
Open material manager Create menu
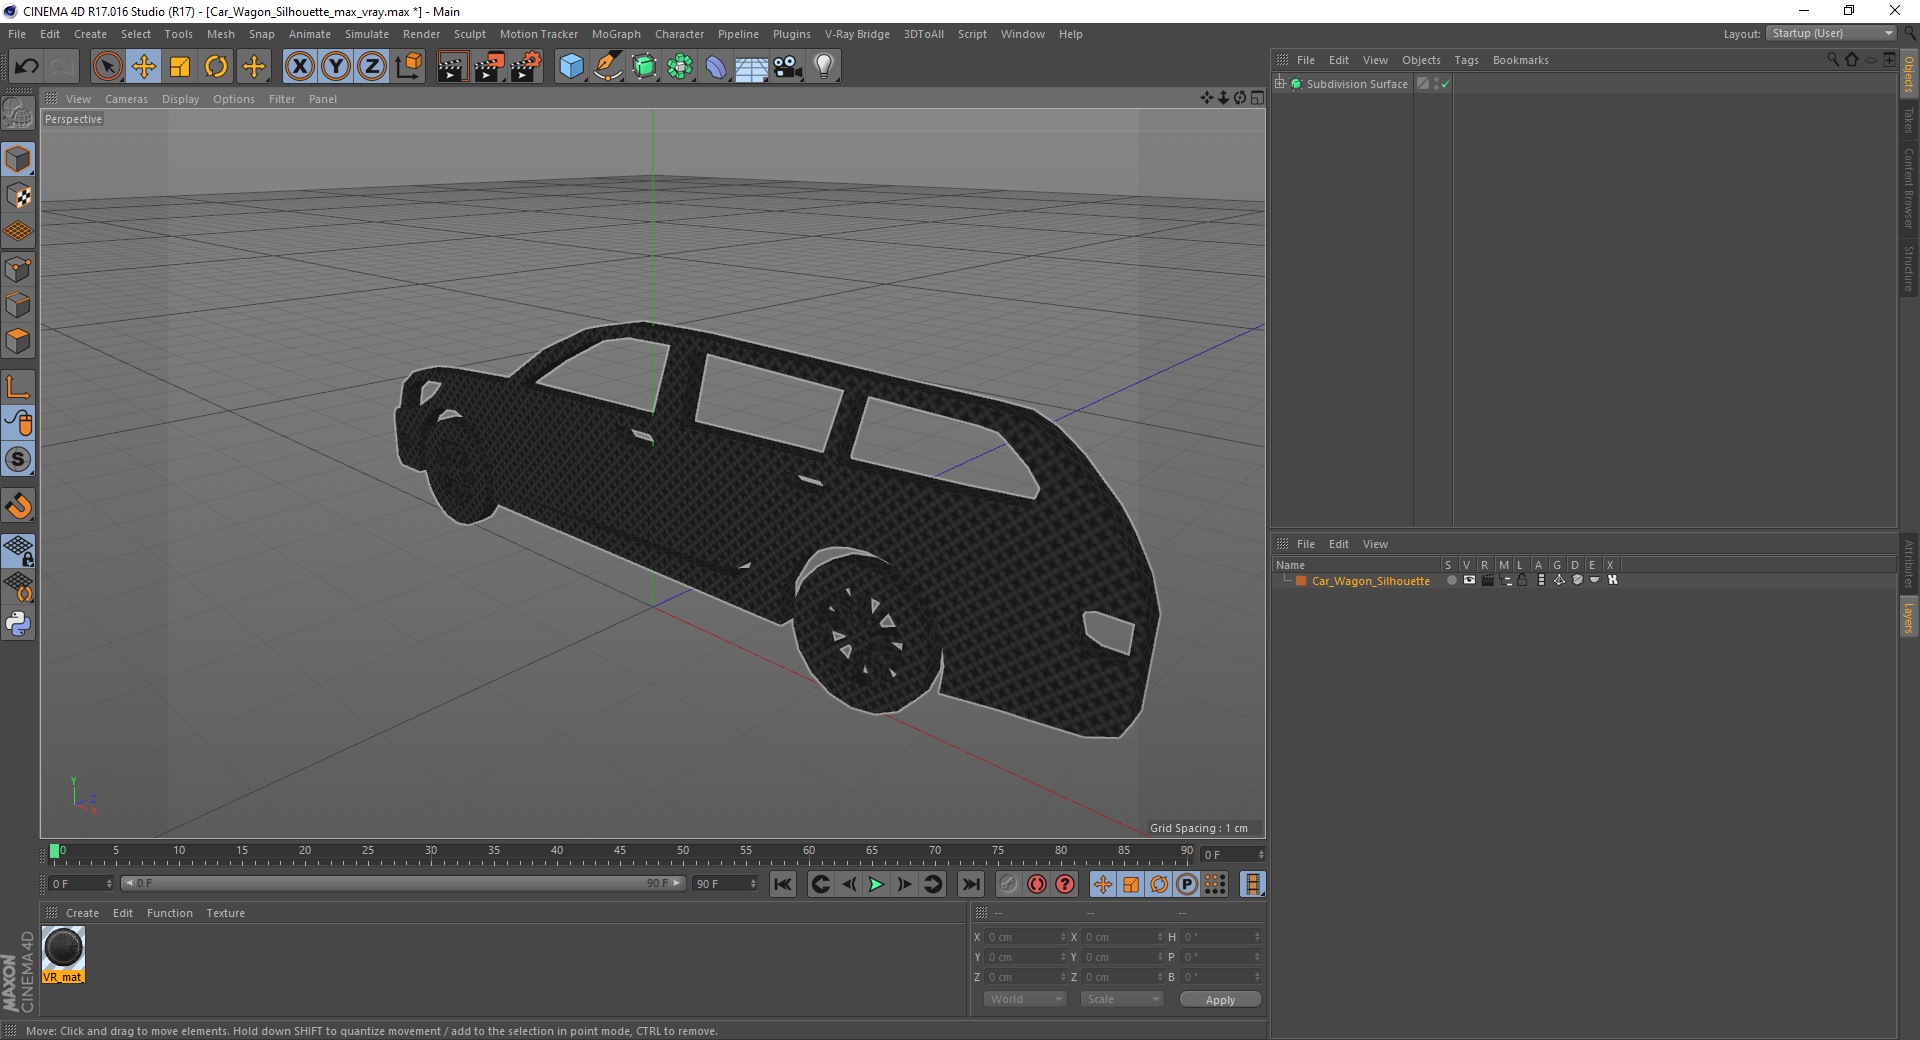pyautogui.click(x=82, y=913)
